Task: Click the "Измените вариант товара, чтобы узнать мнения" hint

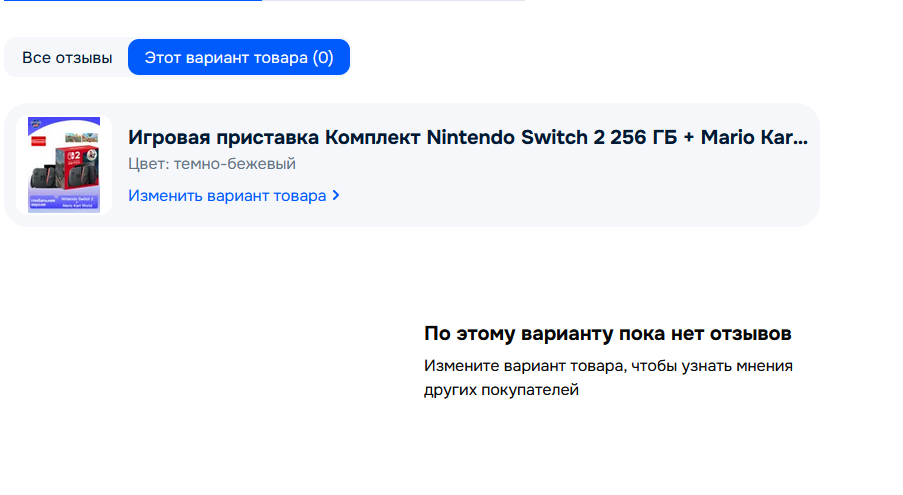Action: 608,366
